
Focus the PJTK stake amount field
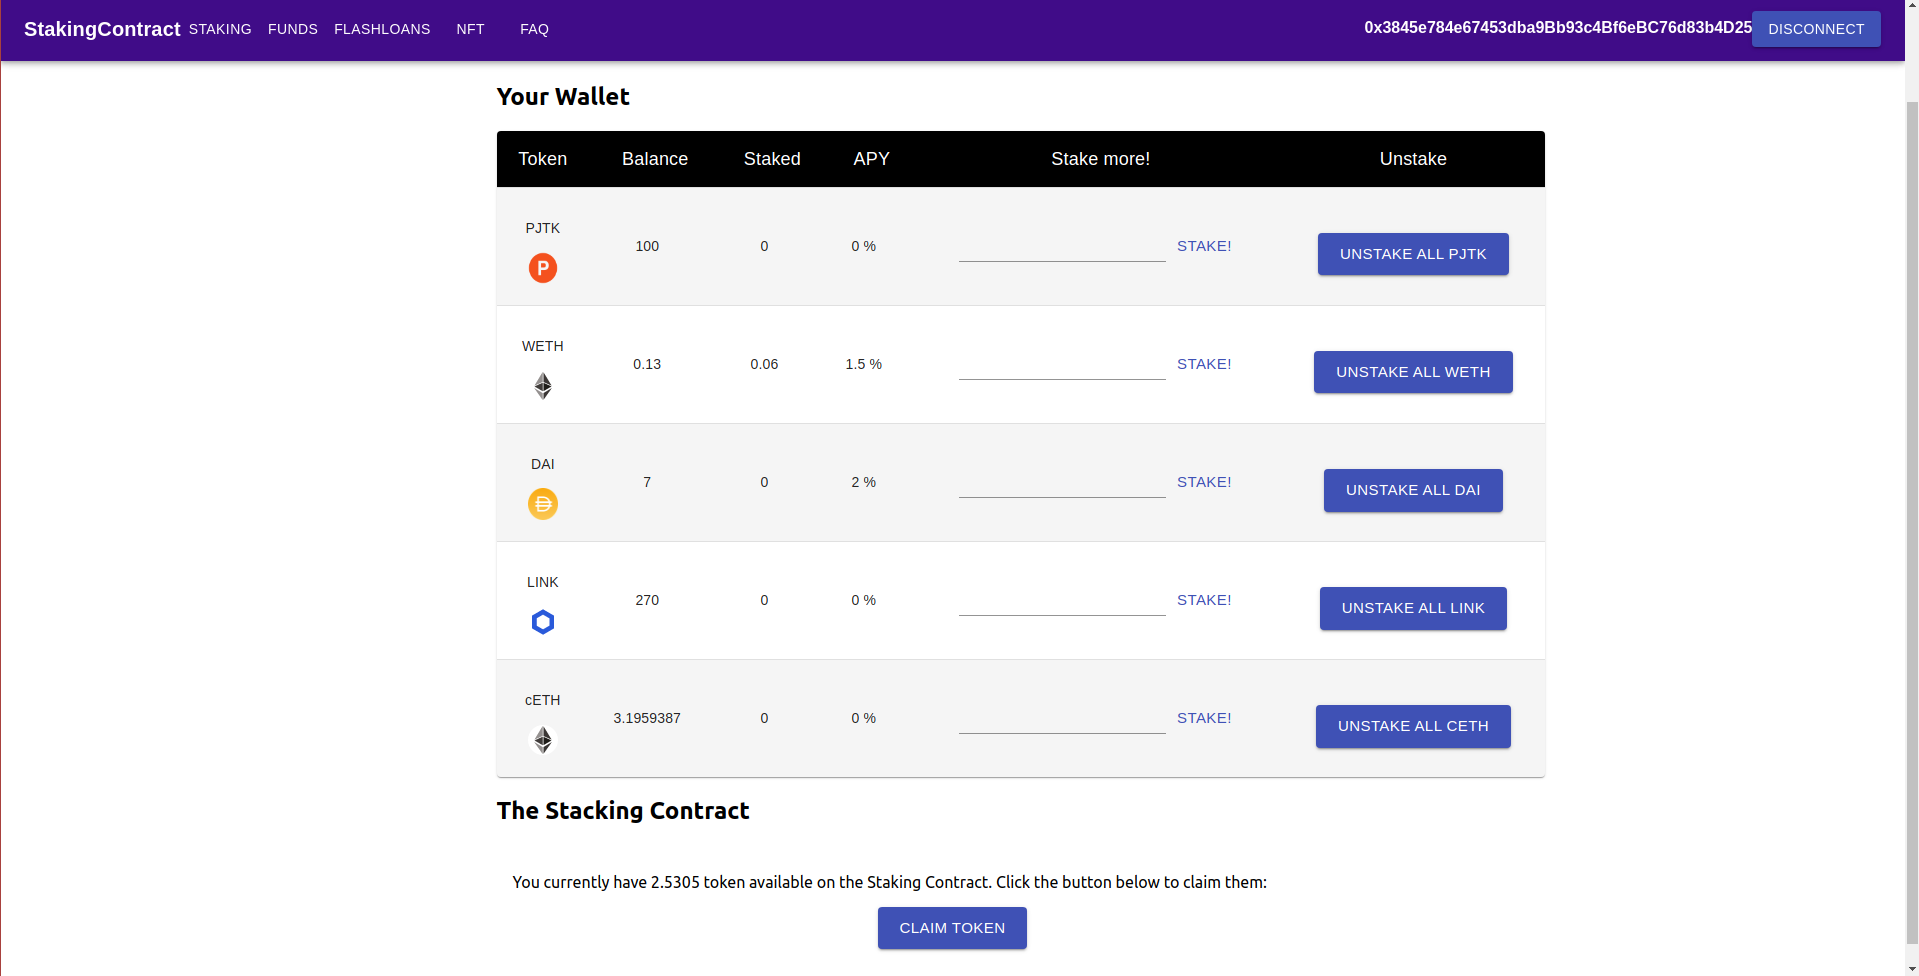[x=1061, y=247]
